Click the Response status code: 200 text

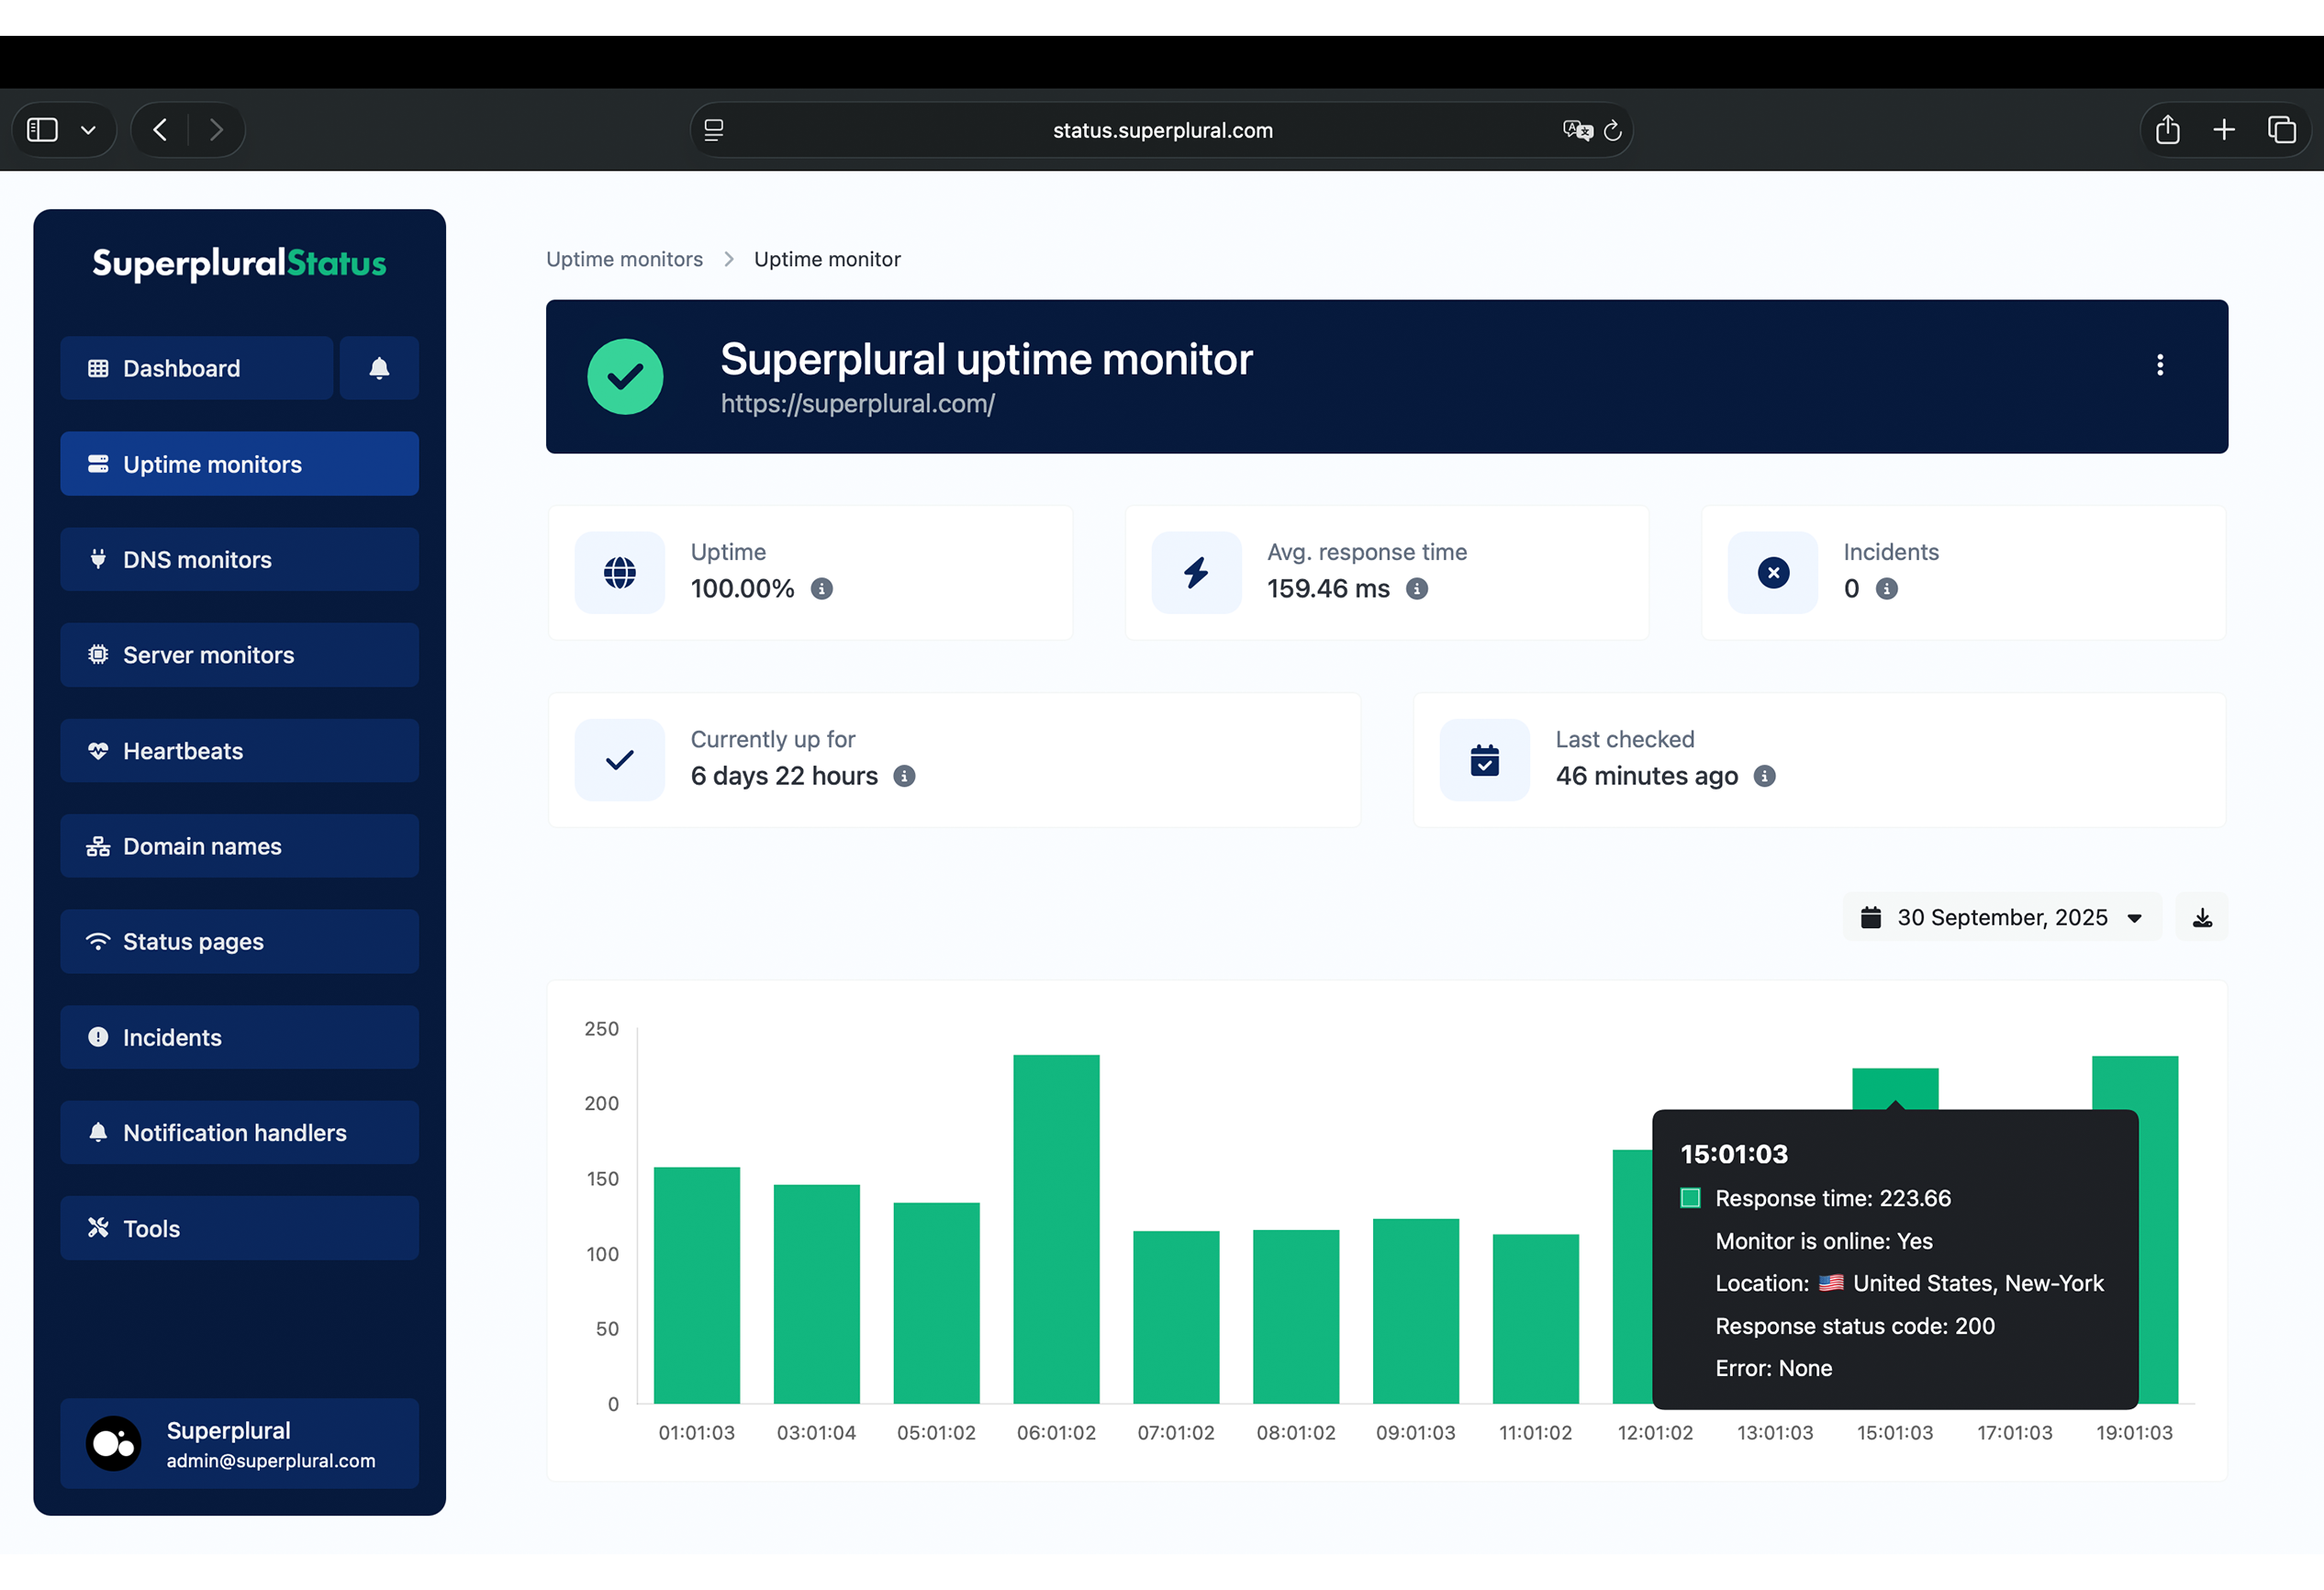click(1854, 1326)
